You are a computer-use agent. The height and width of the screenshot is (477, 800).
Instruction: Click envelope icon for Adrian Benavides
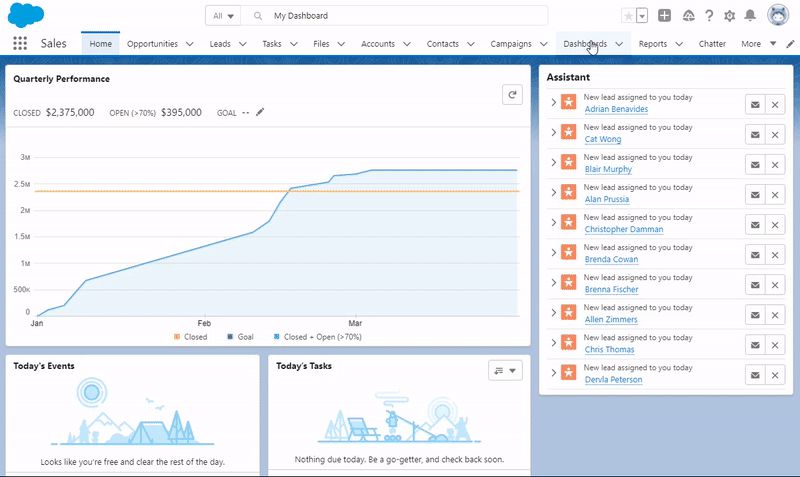tap(755, 105)
